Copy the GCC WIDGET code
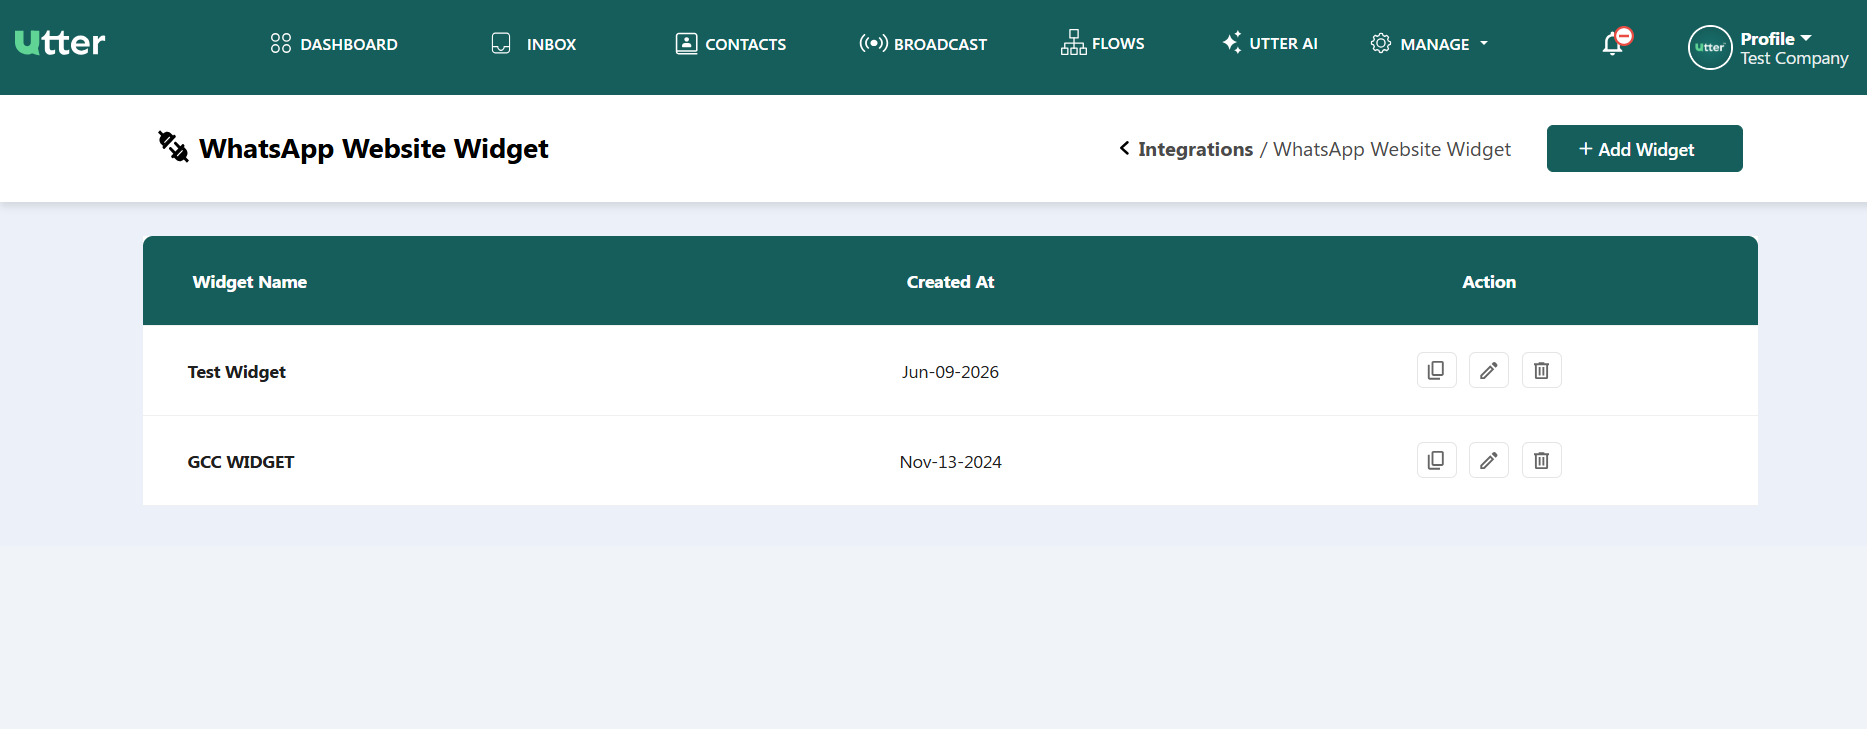 click(x=1436, y=460)
